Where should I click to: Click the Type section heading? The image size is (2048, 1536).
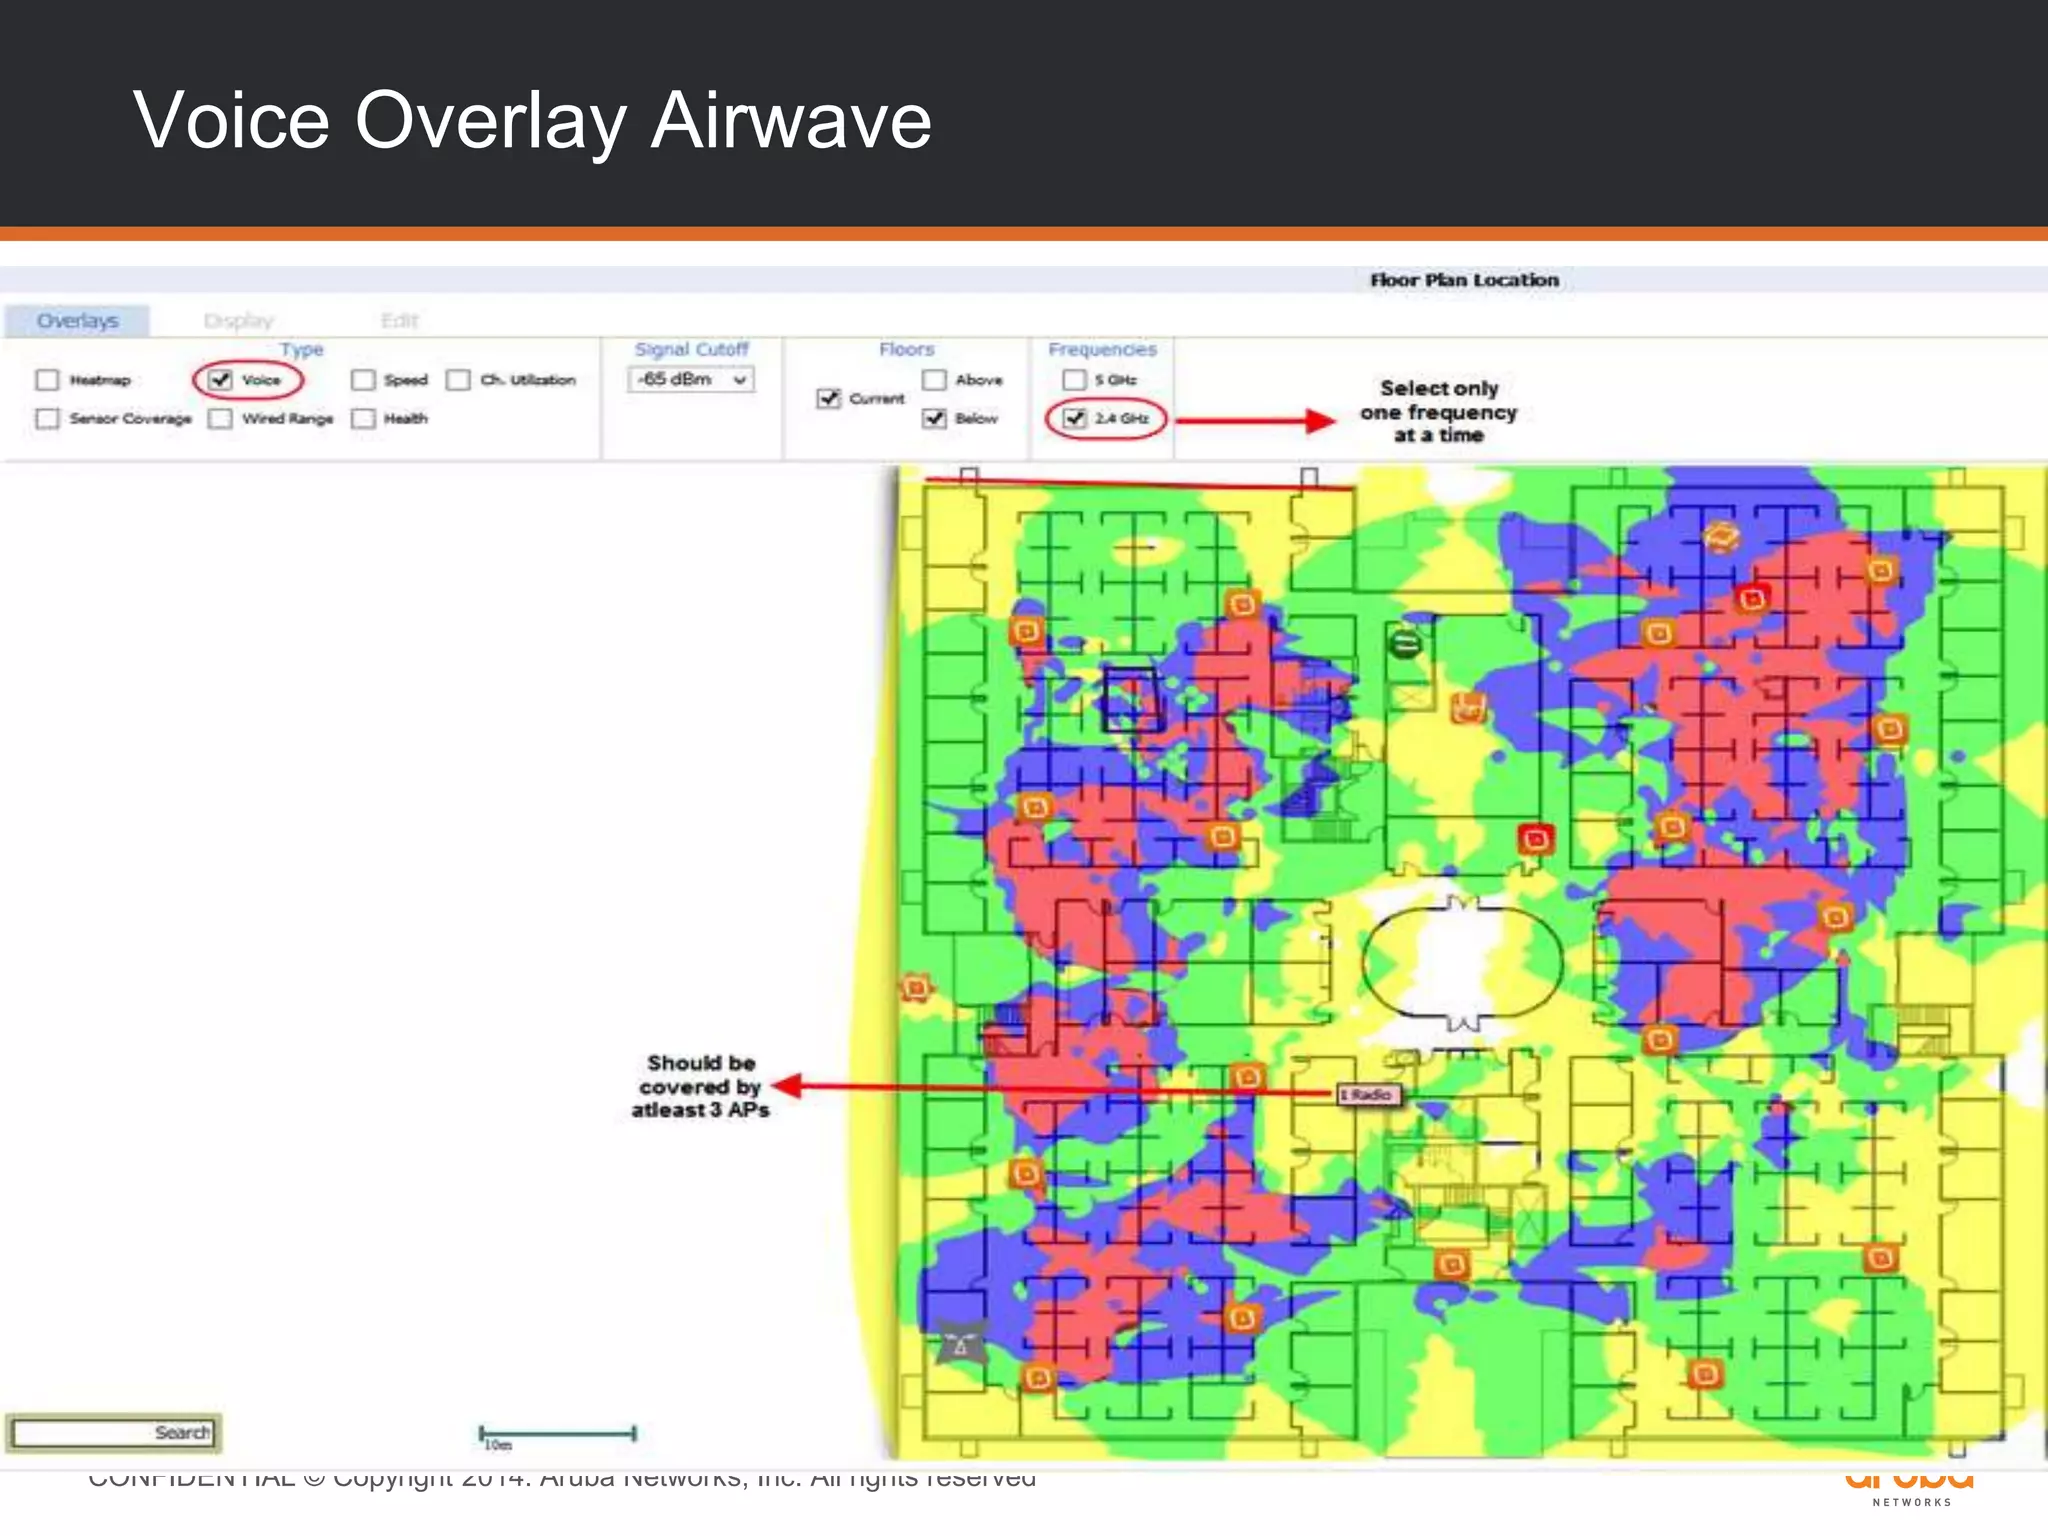[x=301, y=349]
